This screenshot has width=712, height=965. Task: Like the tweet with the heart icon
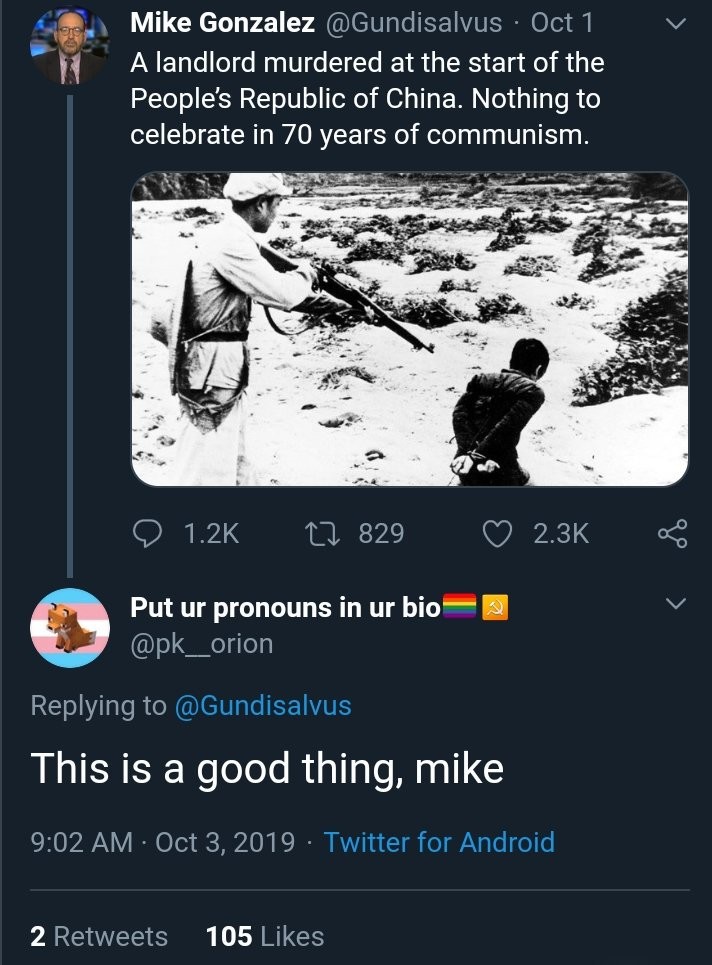[x=497, y=534]
